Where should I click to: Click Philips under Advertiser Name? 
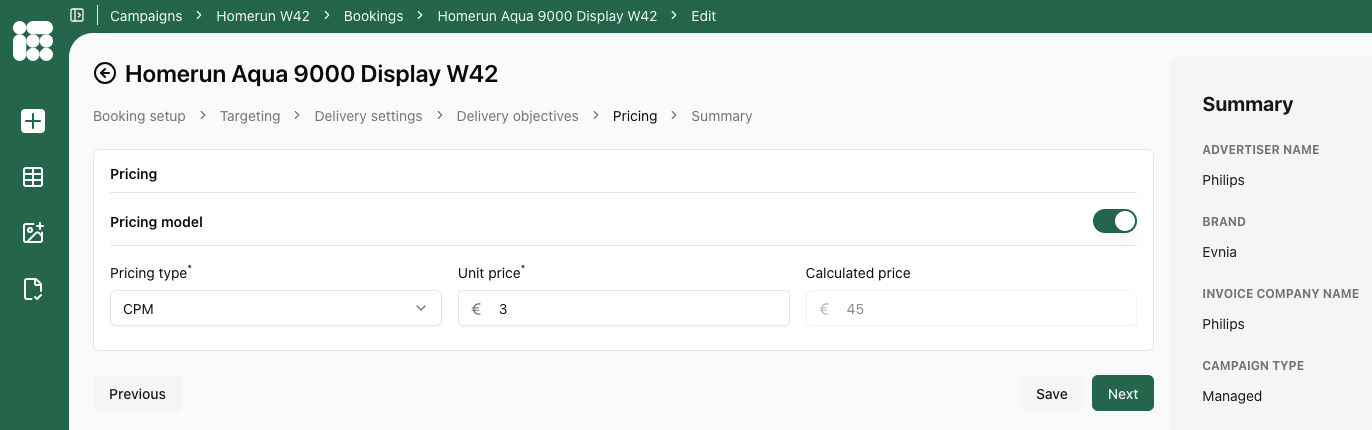tap(1223, 180)
